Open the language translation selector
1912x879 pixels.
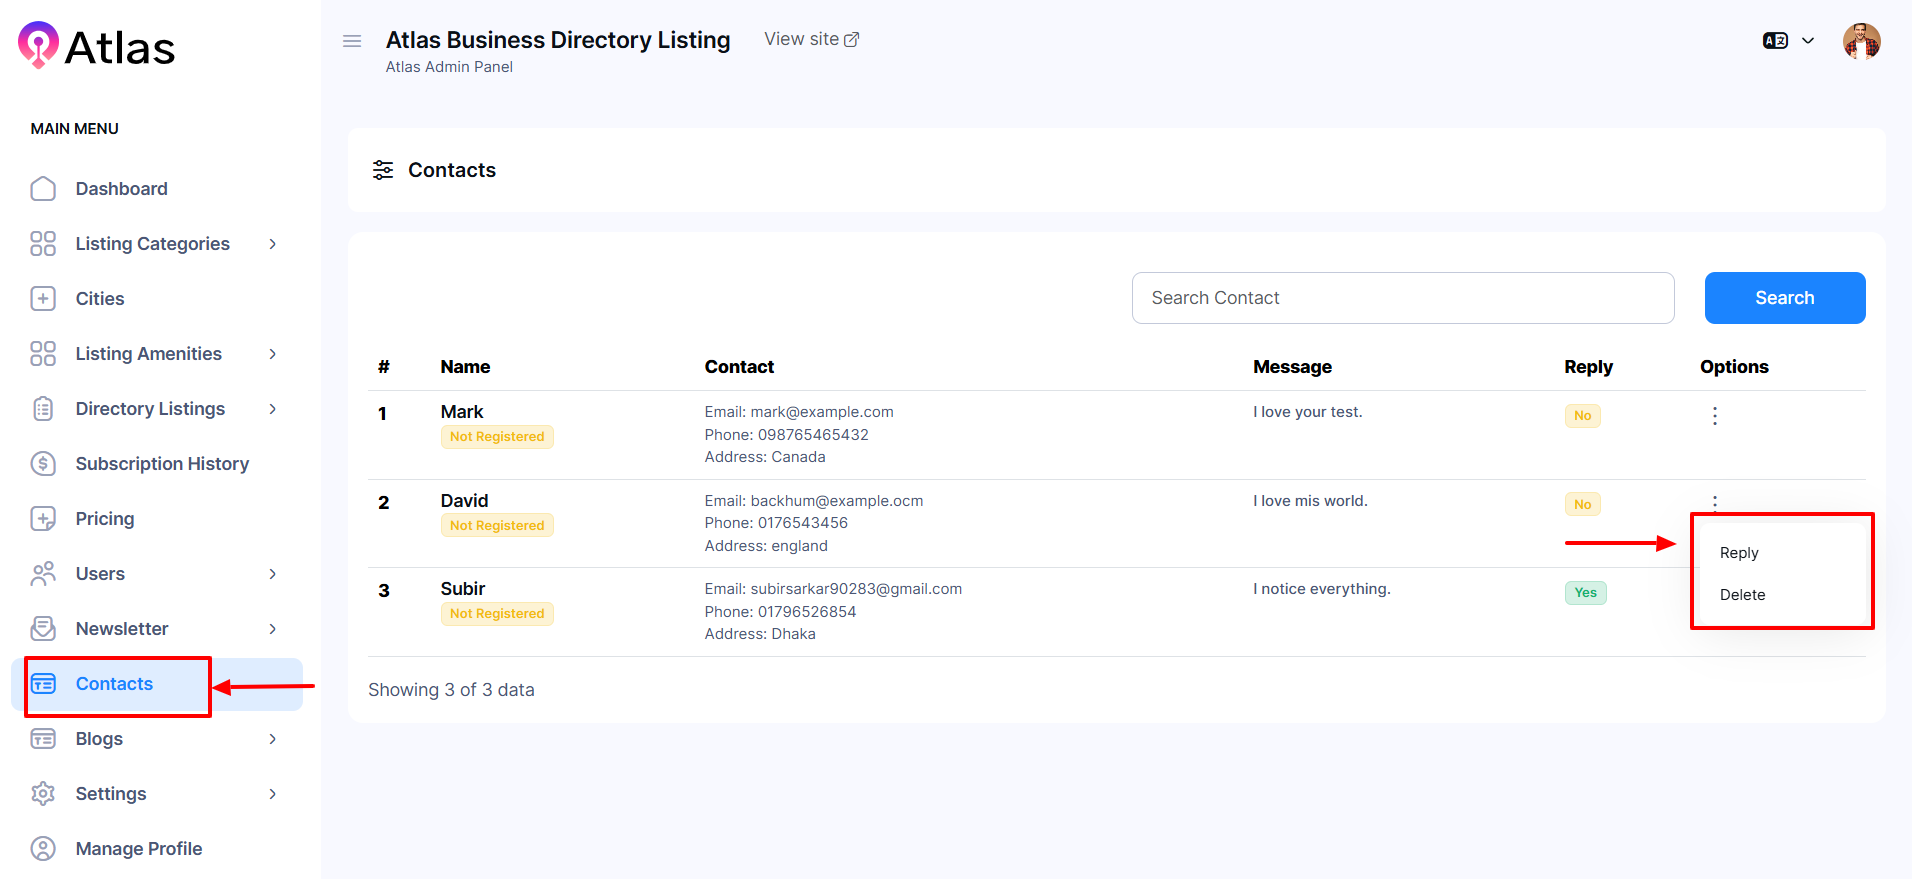click(x=1787, y=41)
